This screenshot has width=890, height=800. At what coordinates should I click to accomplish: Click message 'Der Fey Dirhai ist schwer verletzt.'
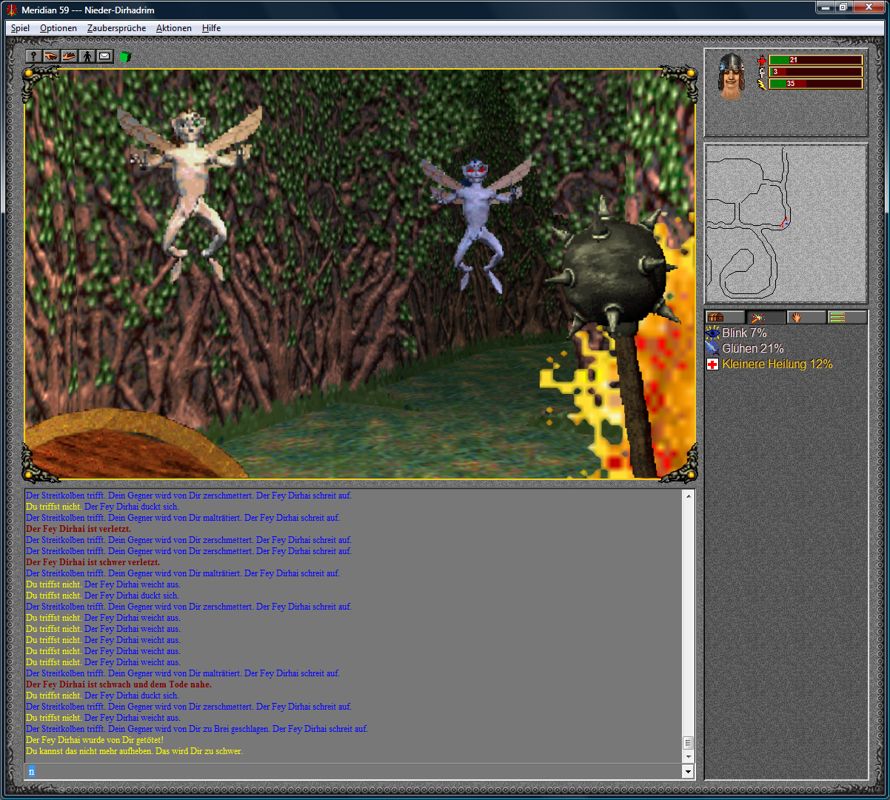click(x=93, y=562)
